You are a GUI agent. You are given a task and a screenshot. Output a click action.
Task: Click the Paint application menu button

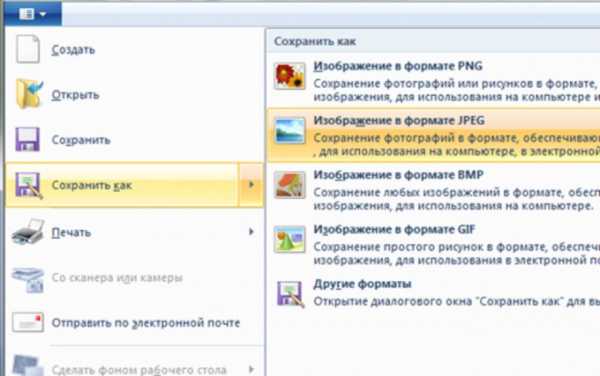pyautogui.click(x=33, y=14)
